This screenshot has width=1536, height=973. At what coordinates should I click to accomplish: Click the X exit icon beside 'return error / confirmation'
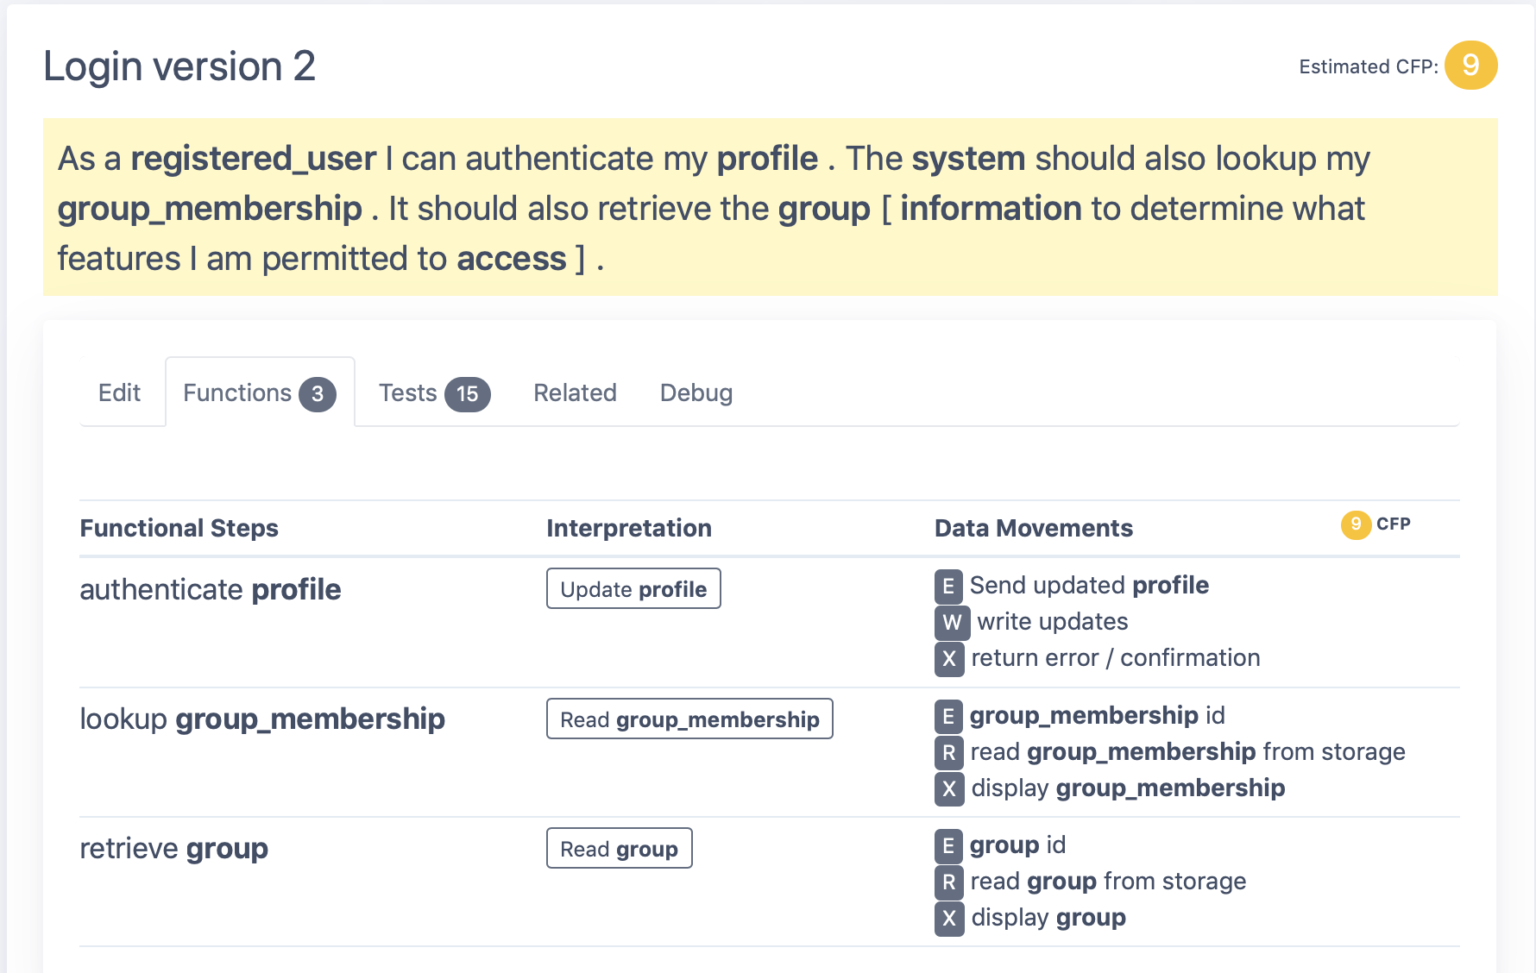948,658
